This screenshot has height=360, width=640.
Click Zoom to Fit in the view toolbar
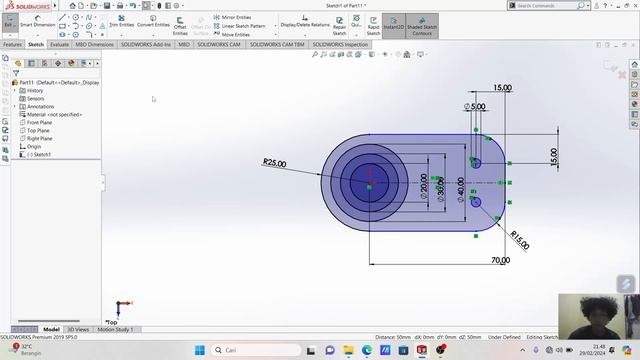[x=315, y=54]
